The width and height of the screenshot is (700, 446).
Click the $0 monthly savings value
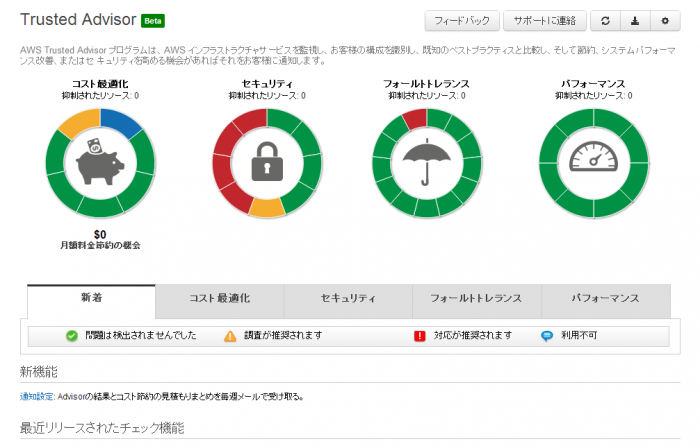click(x=100, y=234)
